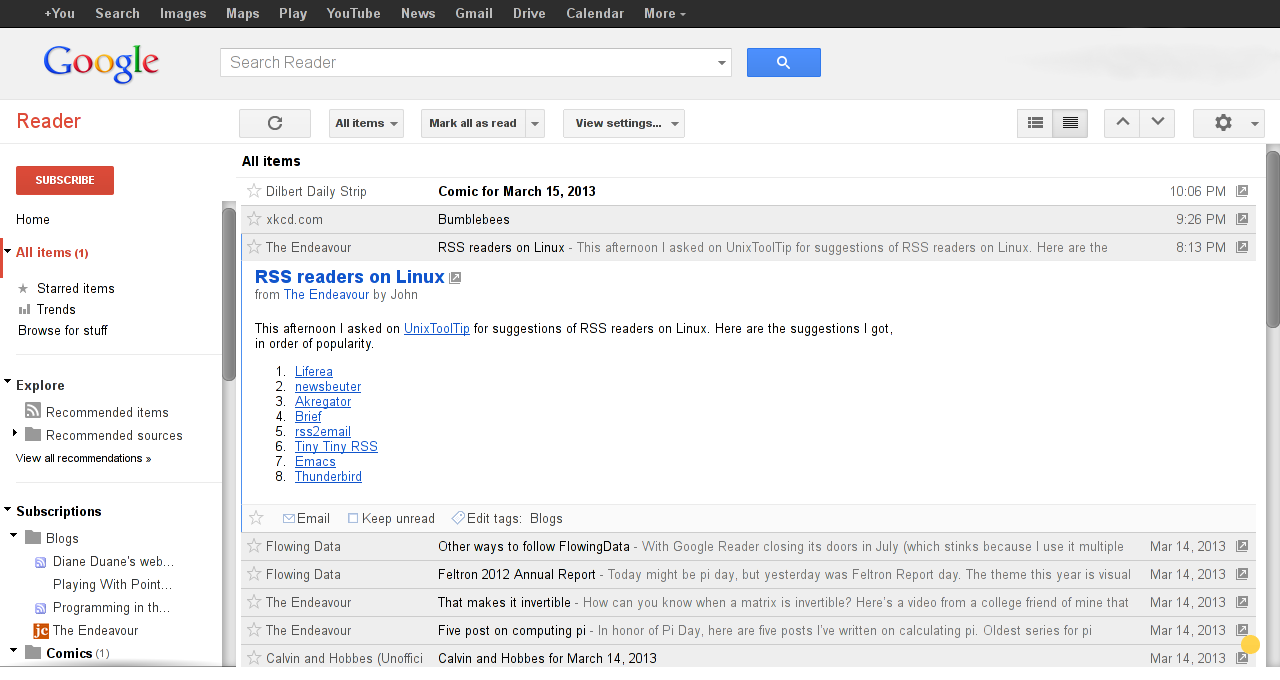Star the xkcd.com Bumblebees item
The height and width of the screenshot is (680, 1280).
tap(254, 219)
